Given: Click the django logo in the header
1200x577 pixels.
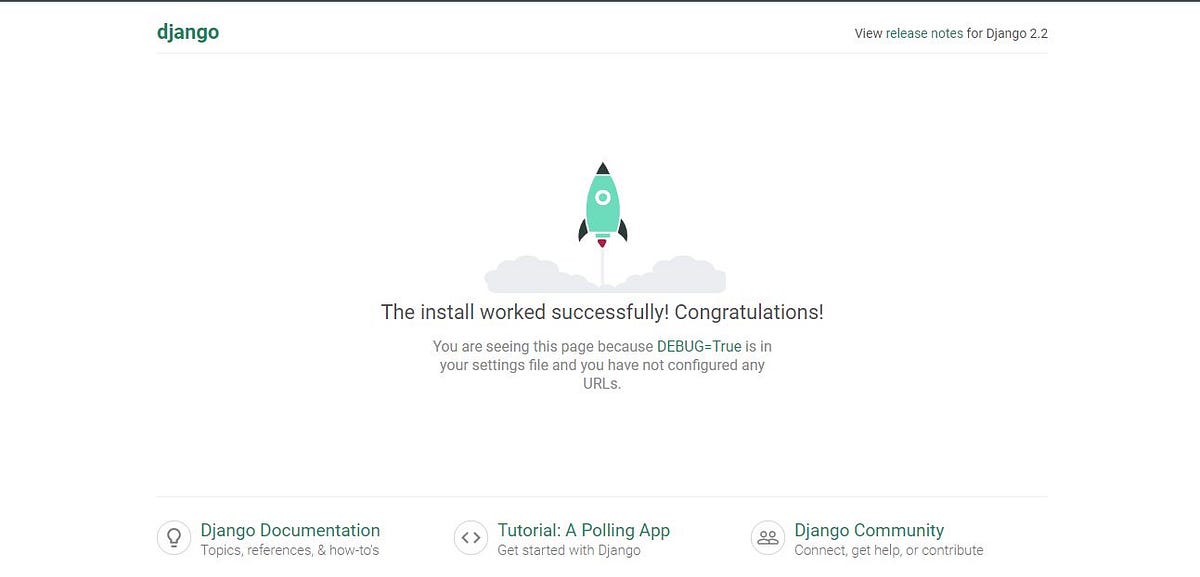Looking at the screenshot, I should 188,32.
